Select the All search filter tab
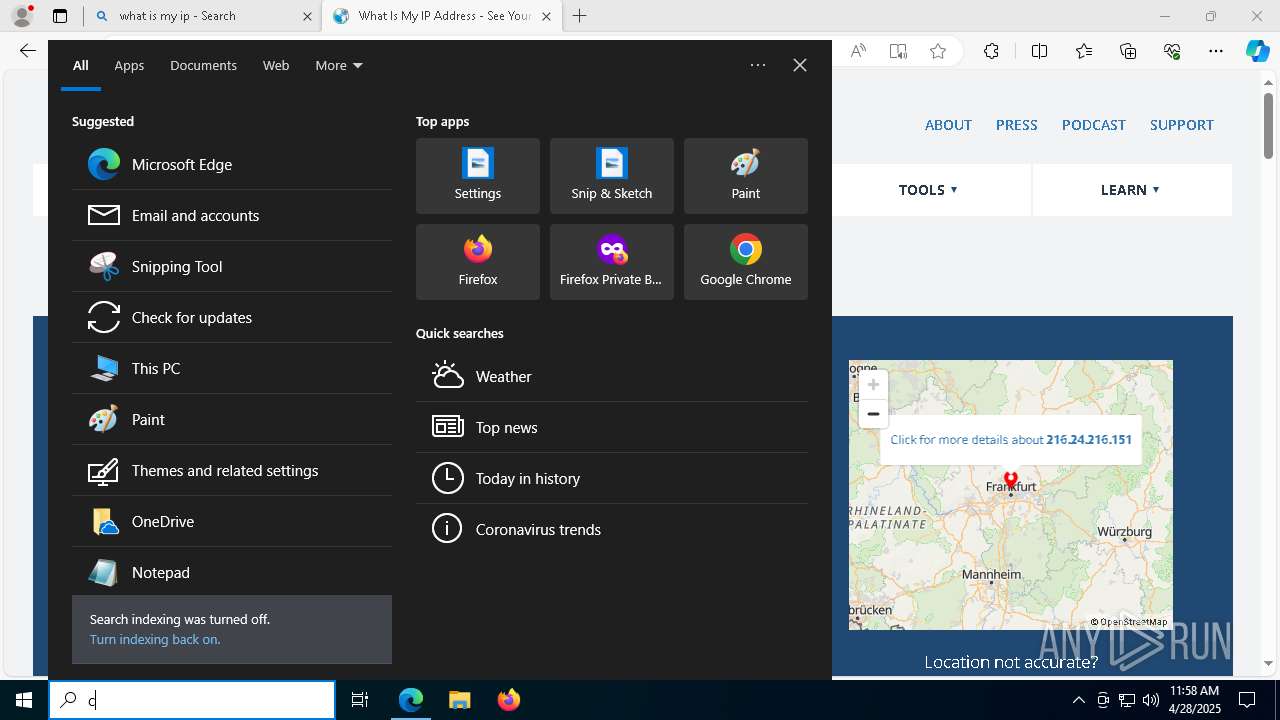The height and width of the screenshot is (720, 1280). click(x=81, y=65)
